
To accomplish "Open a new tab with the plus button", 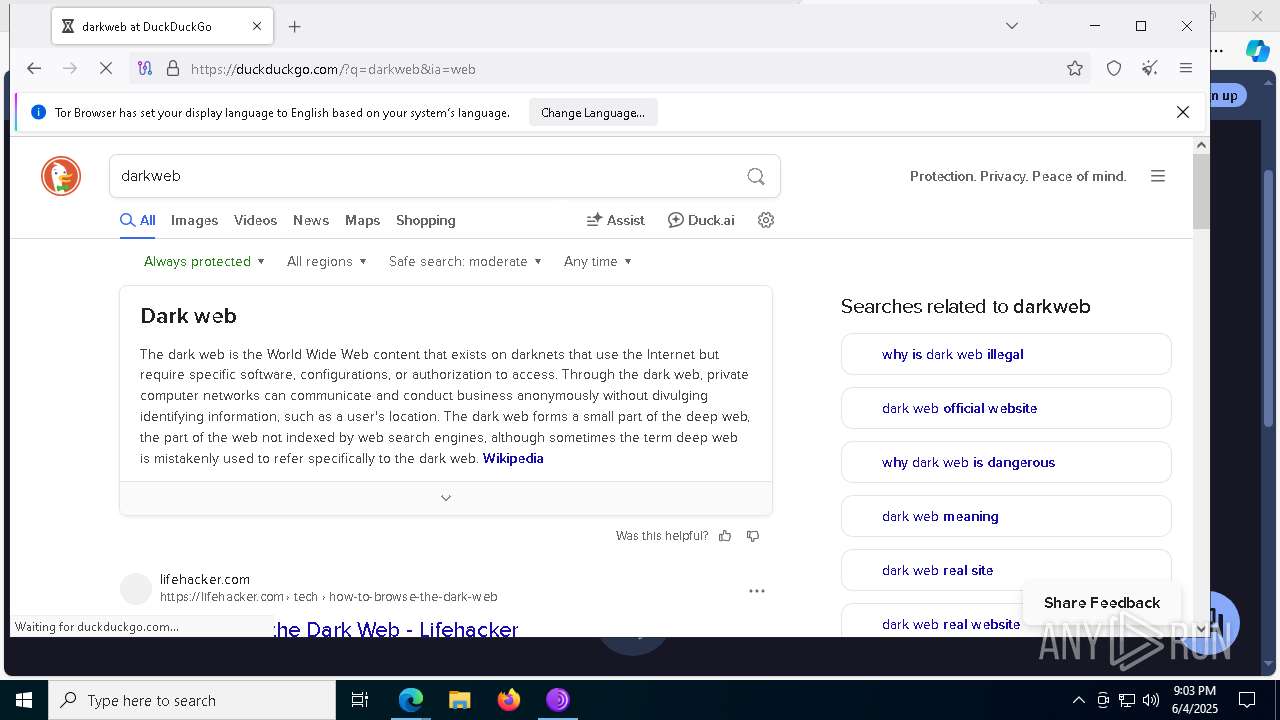I will [294, 27].
